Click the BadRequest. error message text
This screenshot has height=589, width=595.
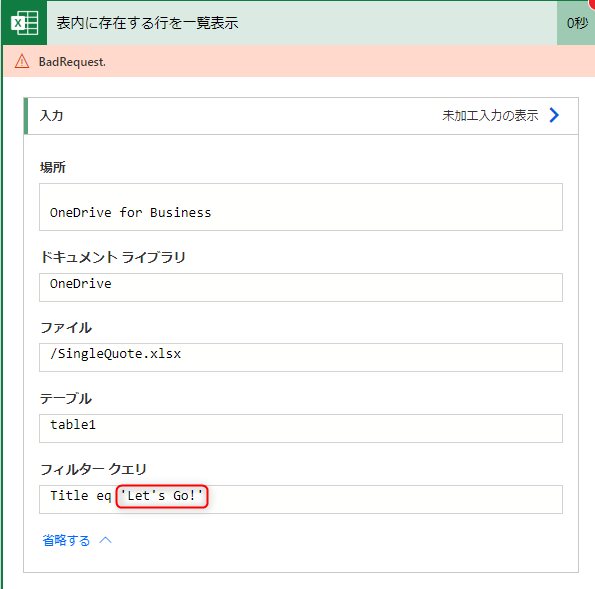(72, 62)
